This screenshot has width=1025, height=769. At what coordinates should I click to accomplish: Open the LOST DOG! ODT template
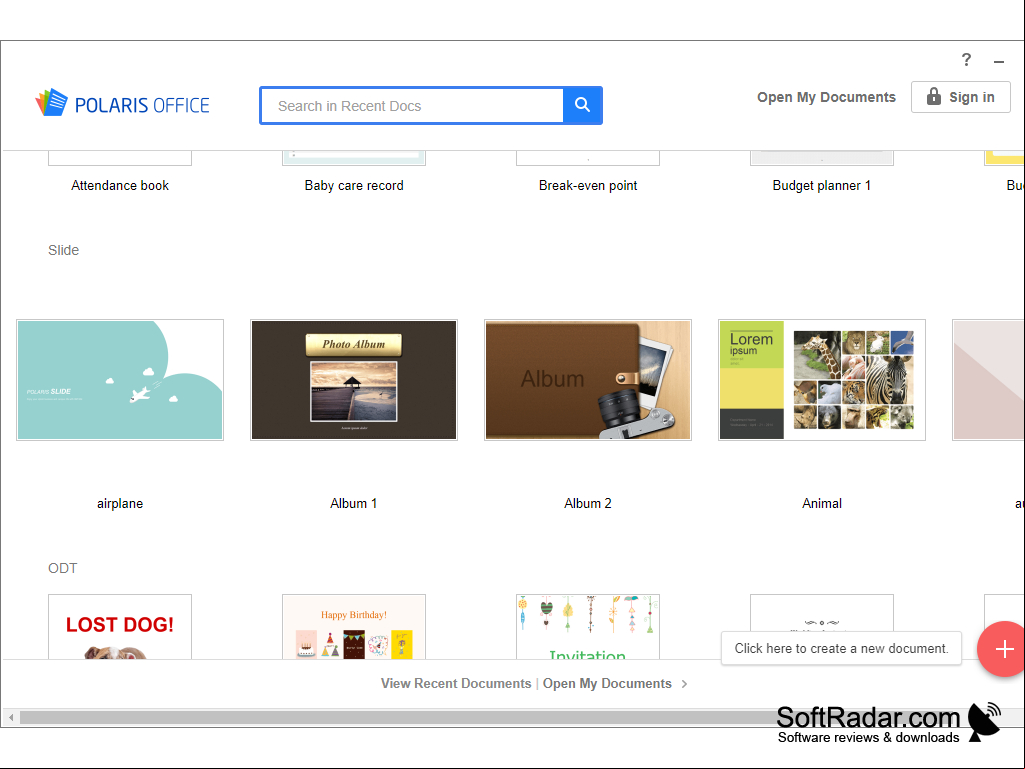pyautogui.click(x=120, y=626)
